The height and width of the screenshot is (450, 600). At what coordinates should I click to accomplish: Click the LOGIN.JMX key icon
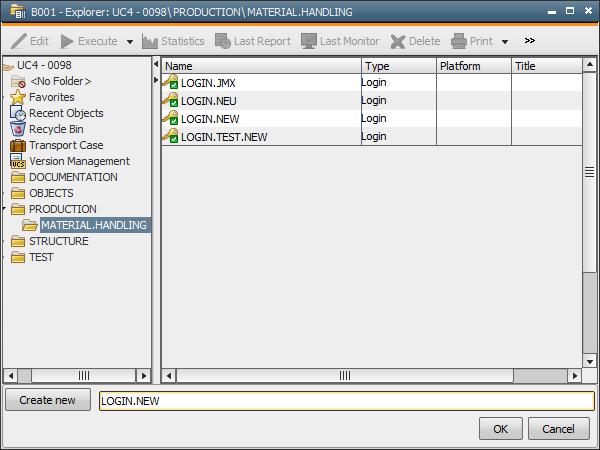(171, 83)
